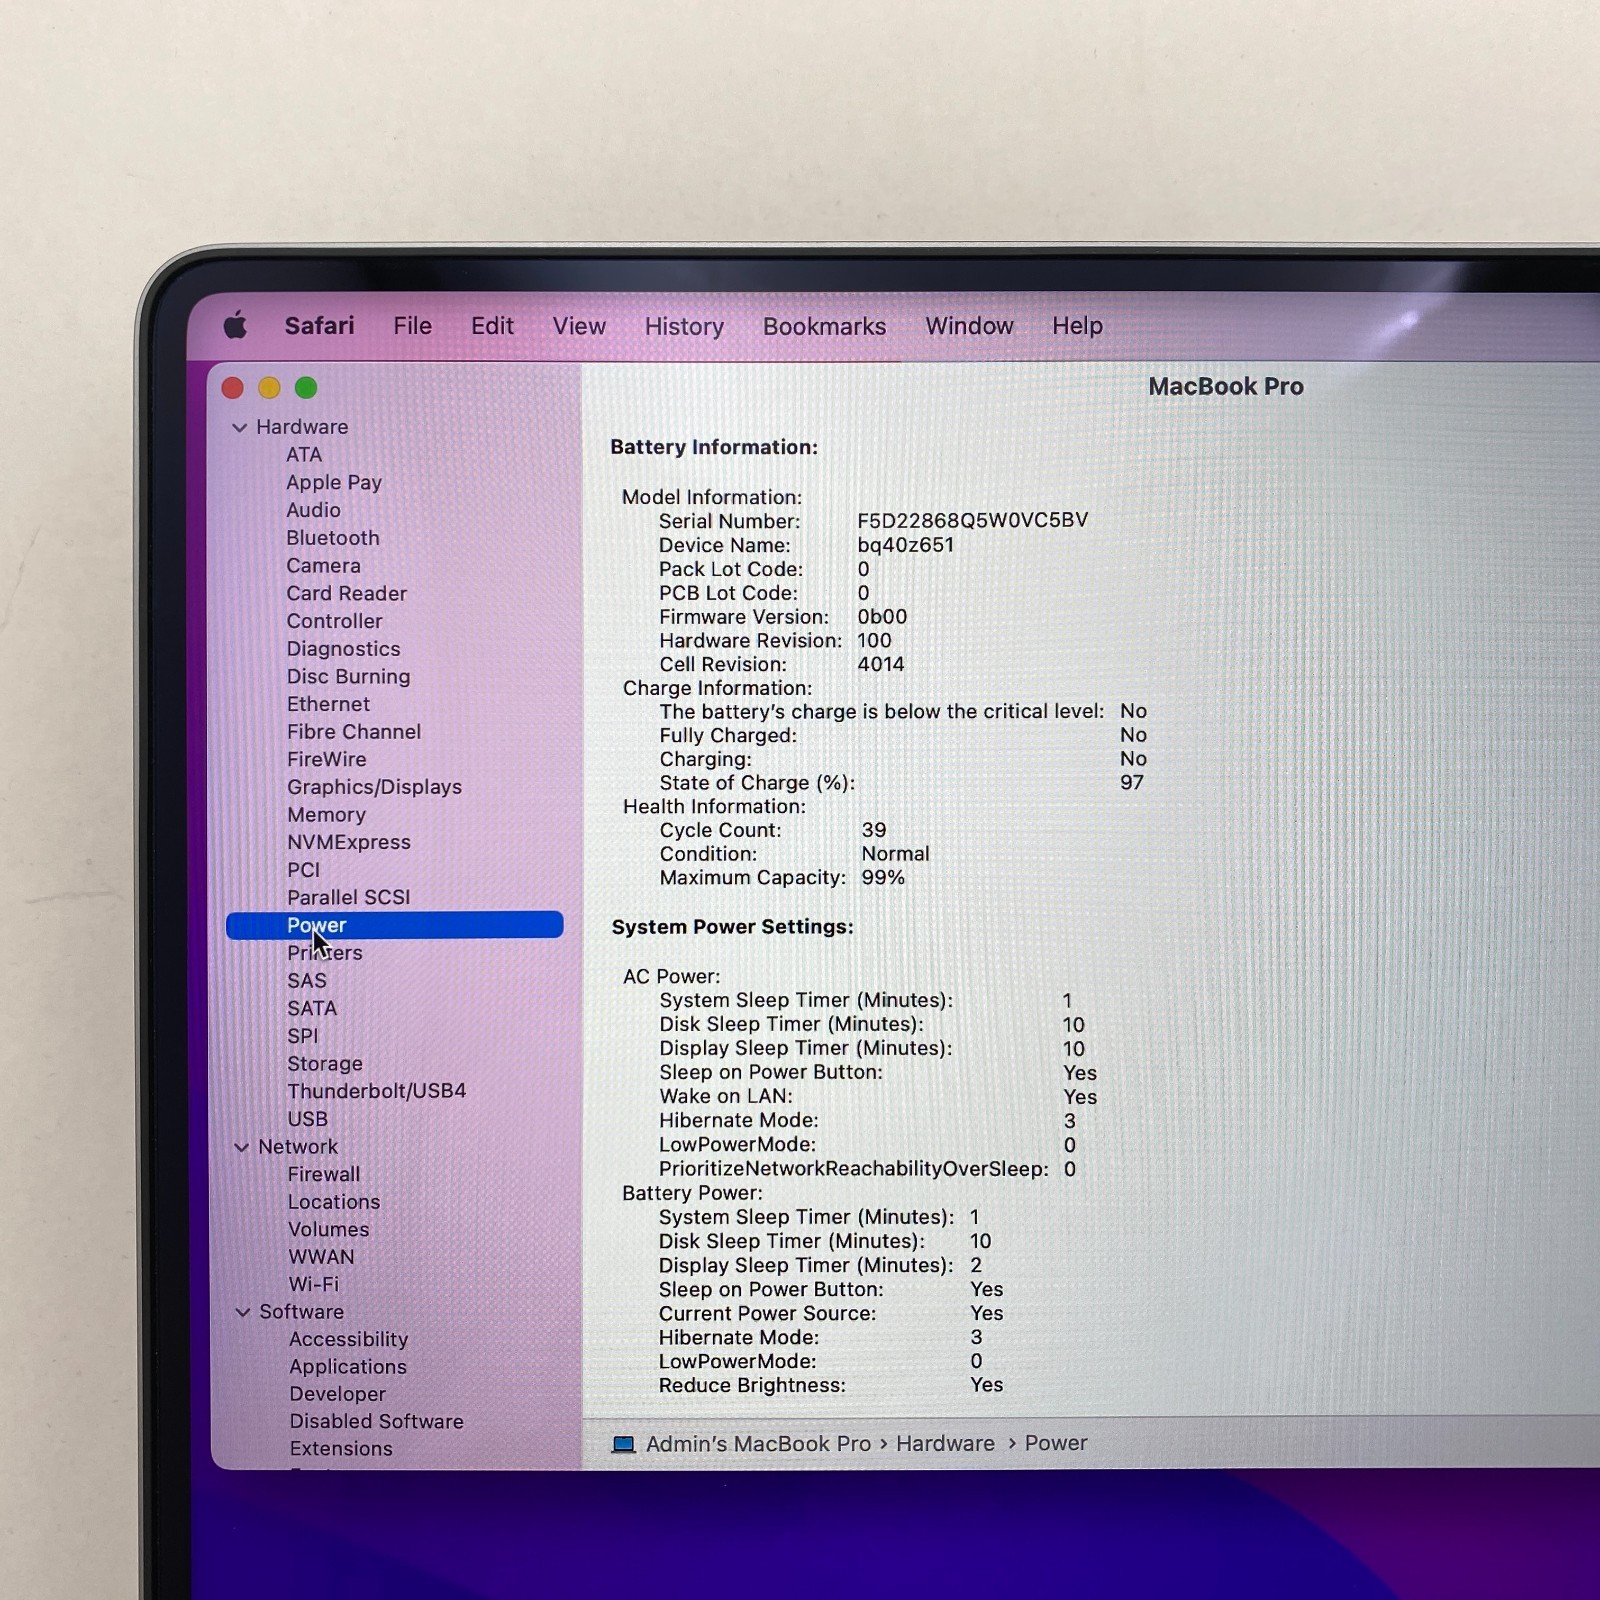Click Maximum Capacity value 99%
This screenshot has height=1600, width=1600.
(883, 878)
